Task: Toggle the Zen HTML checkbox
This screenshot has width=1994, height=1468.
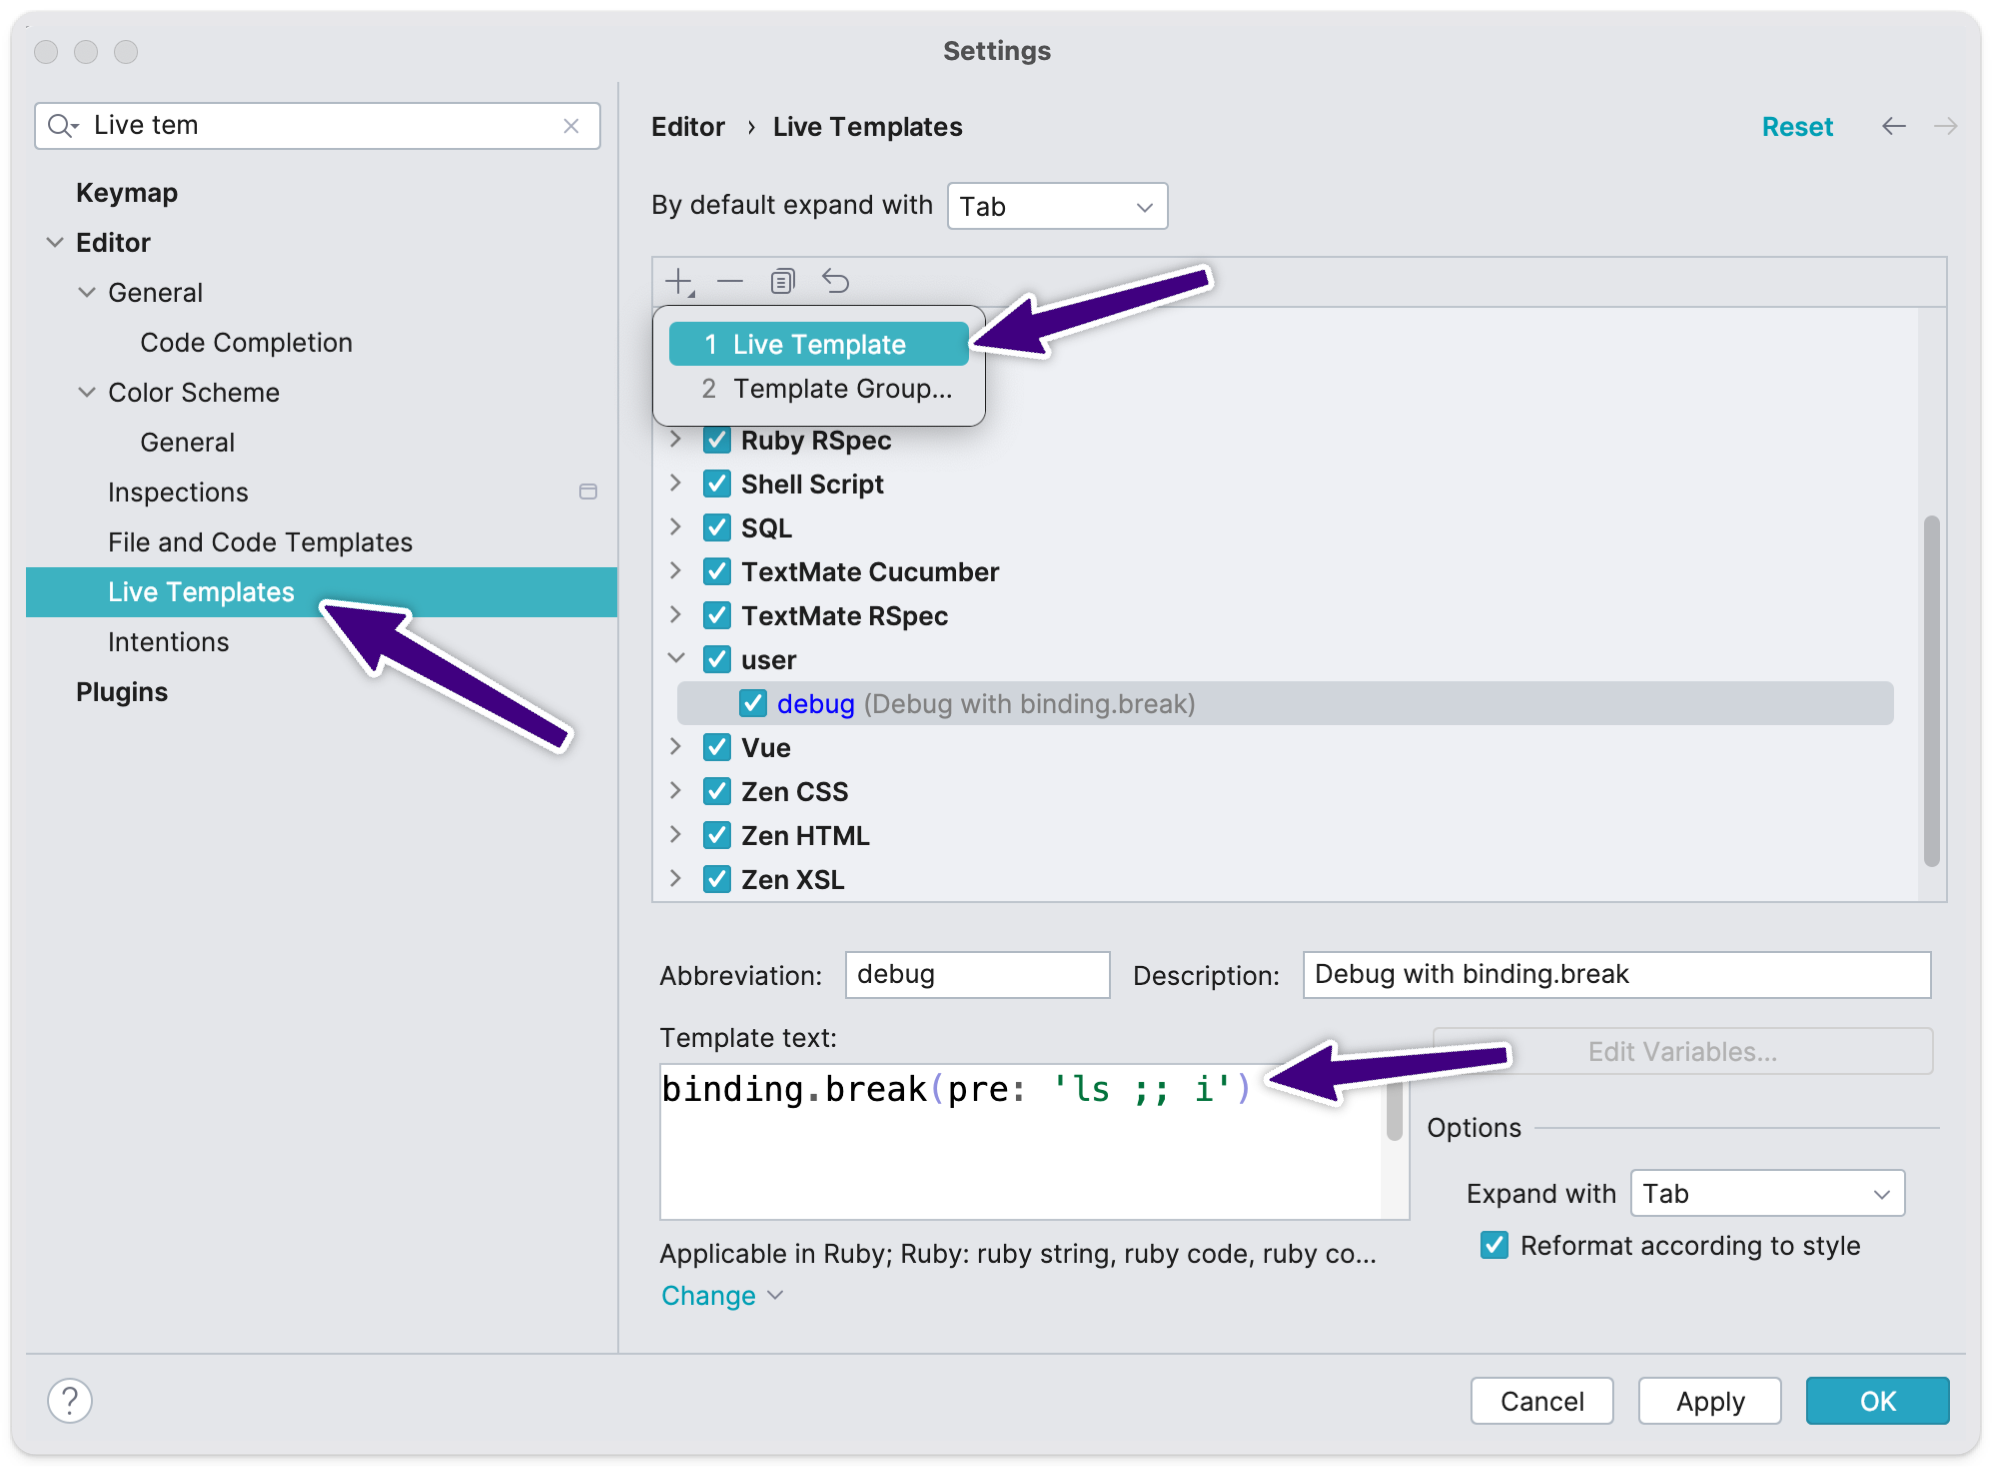Action: [717, 836]
